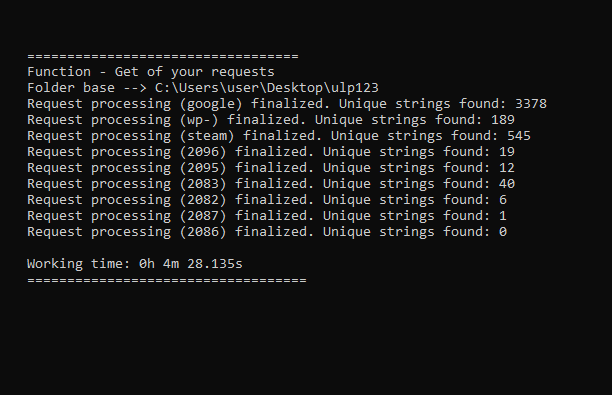Screen dimensions: 612x395
Task: Click the count 3378 for google
Action: 531,104
